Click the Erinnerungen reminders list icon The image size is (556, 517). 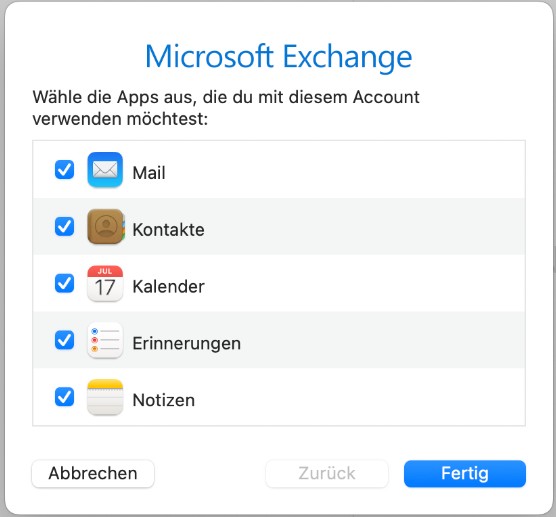coord(105,340)
